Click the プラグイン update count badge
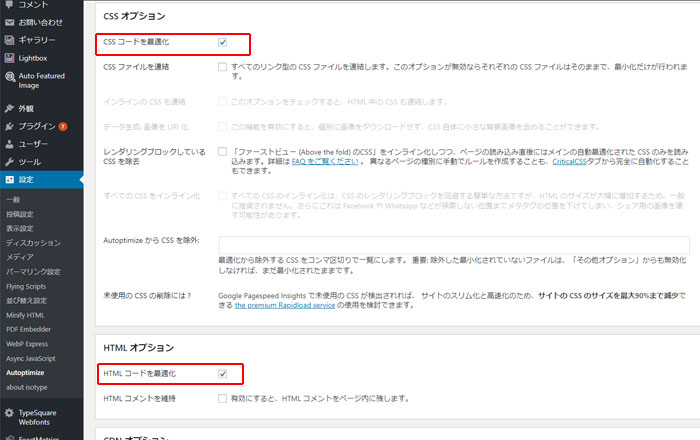700x440 pixels. point(63,127)
